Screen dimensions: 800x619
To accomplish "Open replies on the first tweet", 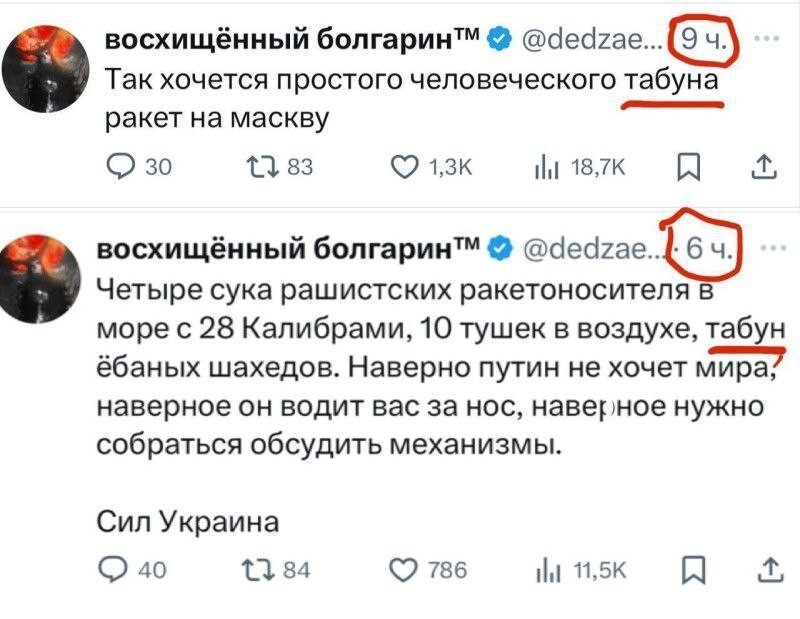I will [120, 168].
